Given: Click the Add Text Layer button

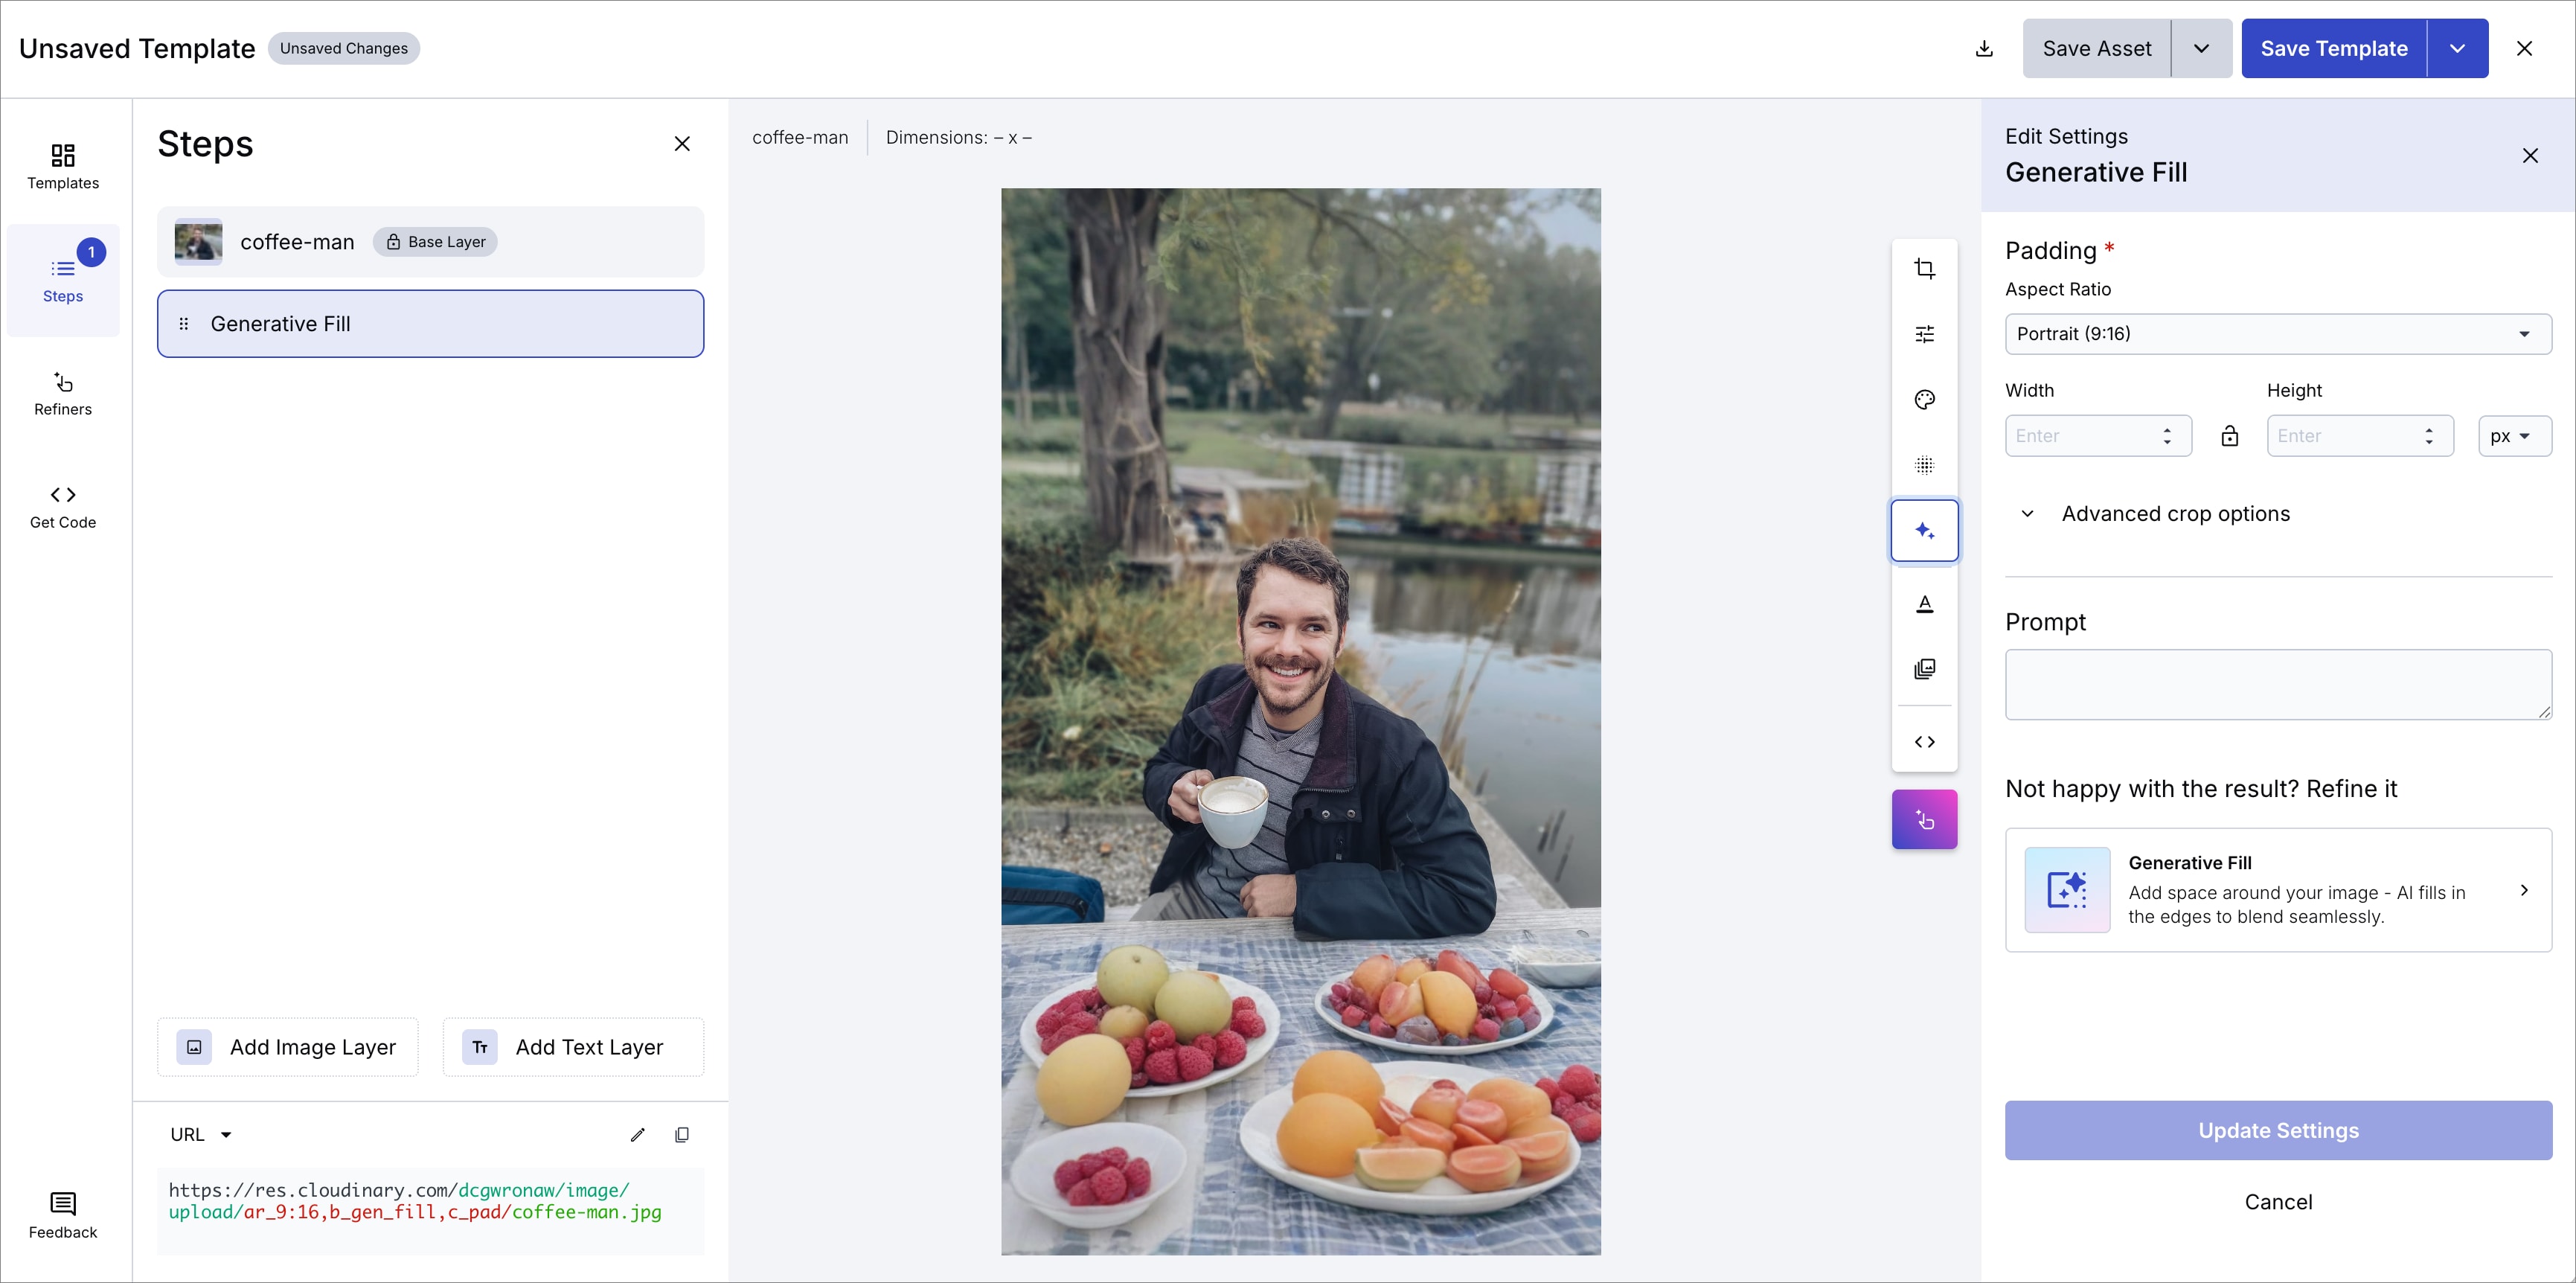Looking at the screenshot, I should pos(573,1047).
